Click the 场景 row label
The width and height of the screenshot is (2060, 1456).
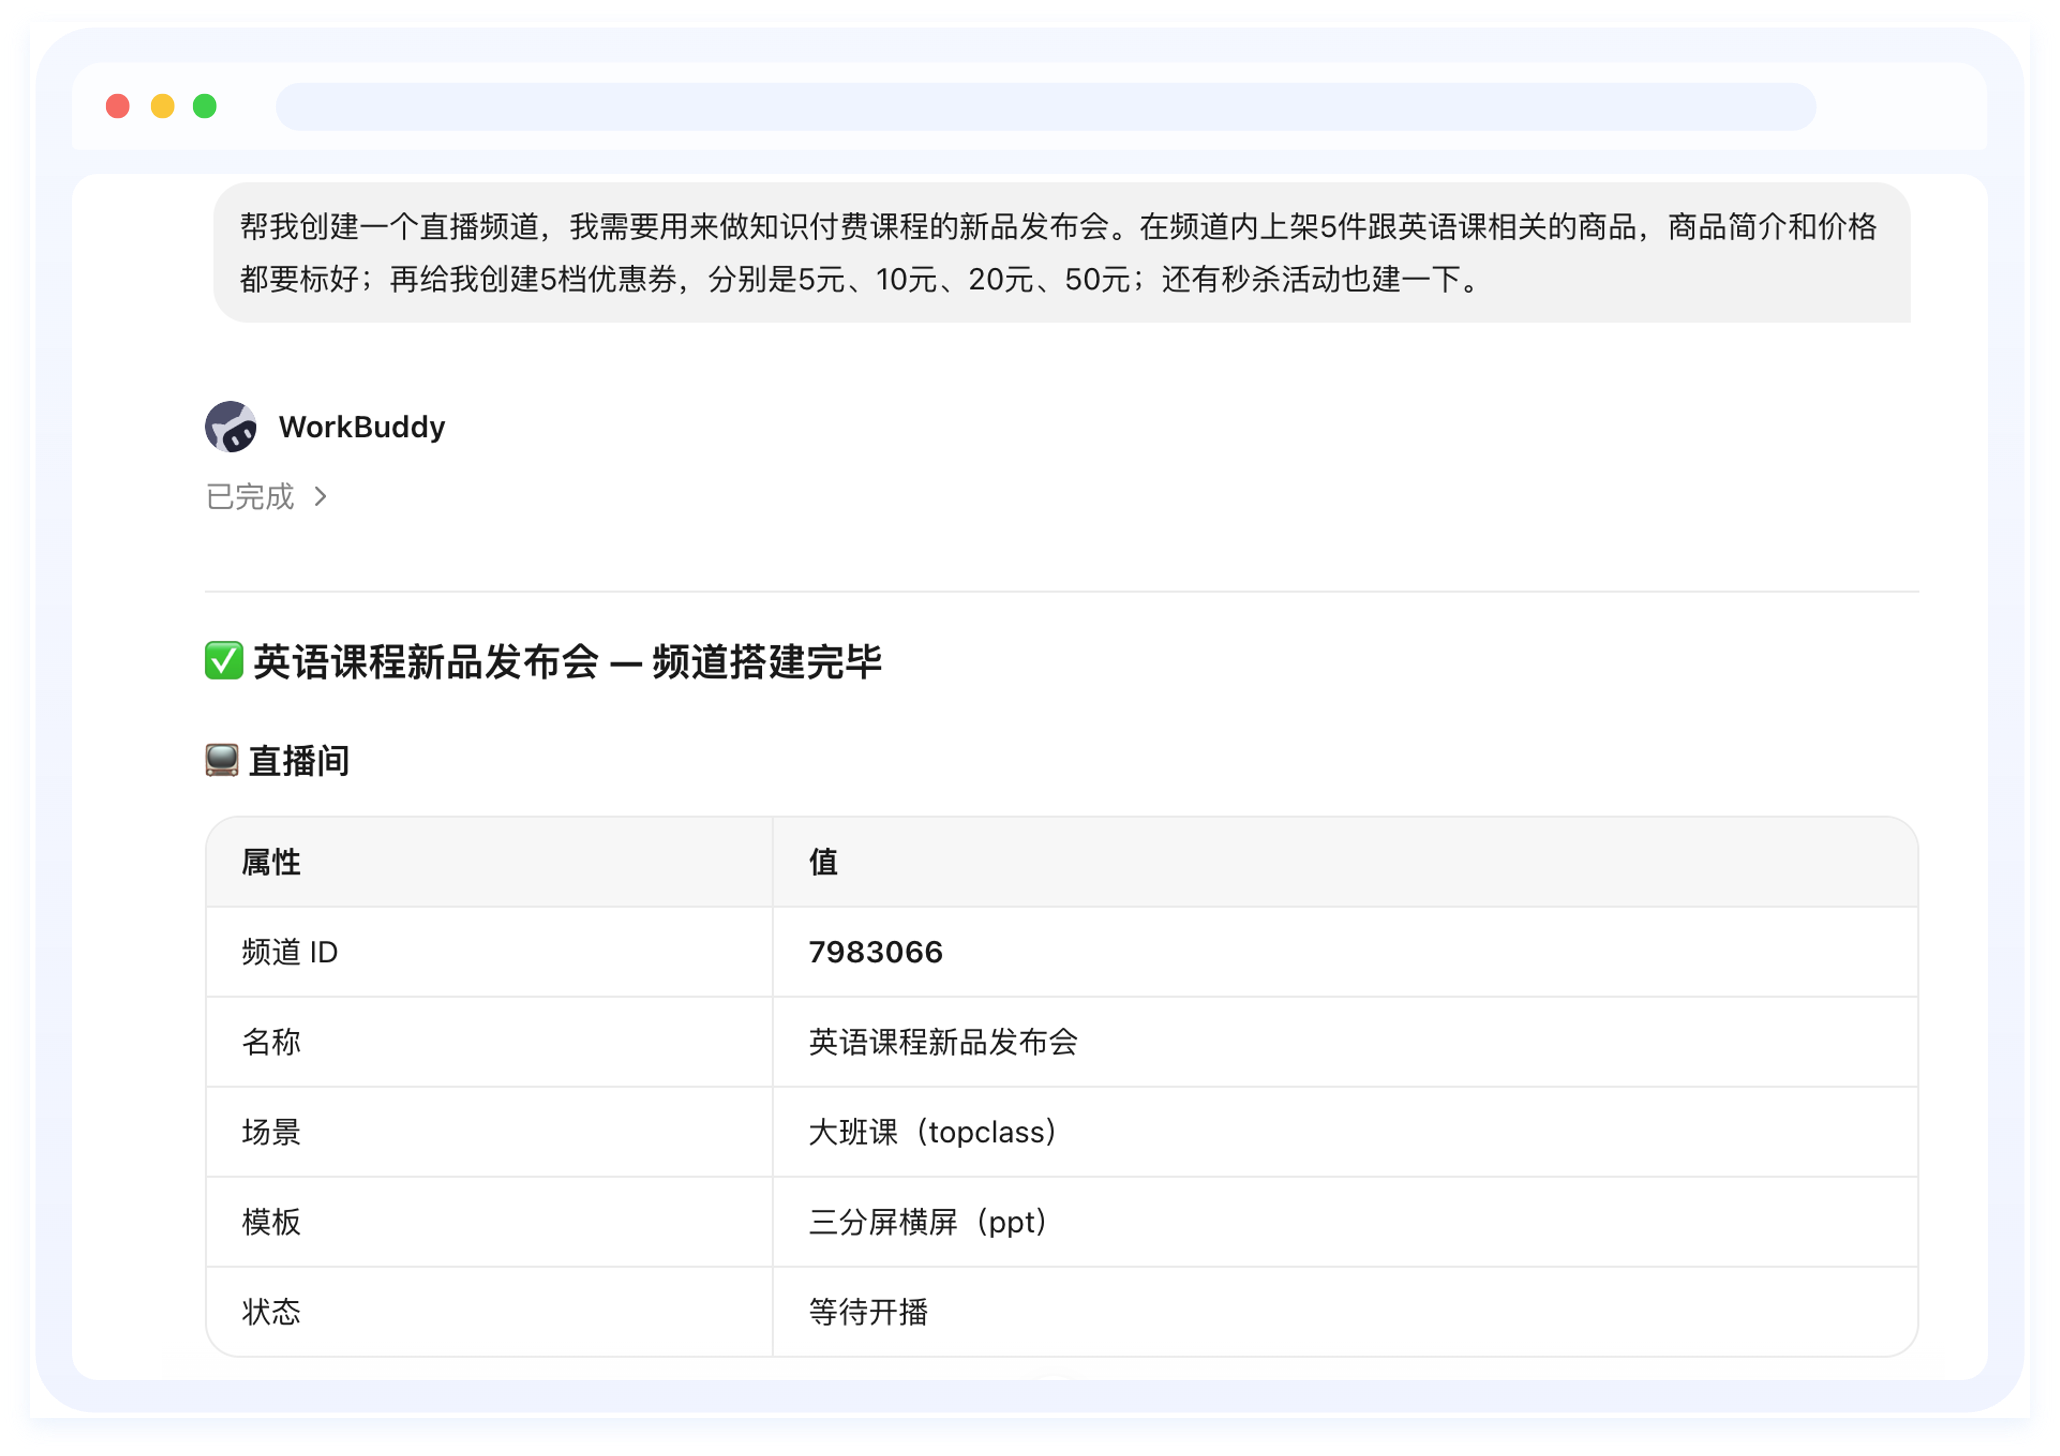click(x=271, y=1132)
